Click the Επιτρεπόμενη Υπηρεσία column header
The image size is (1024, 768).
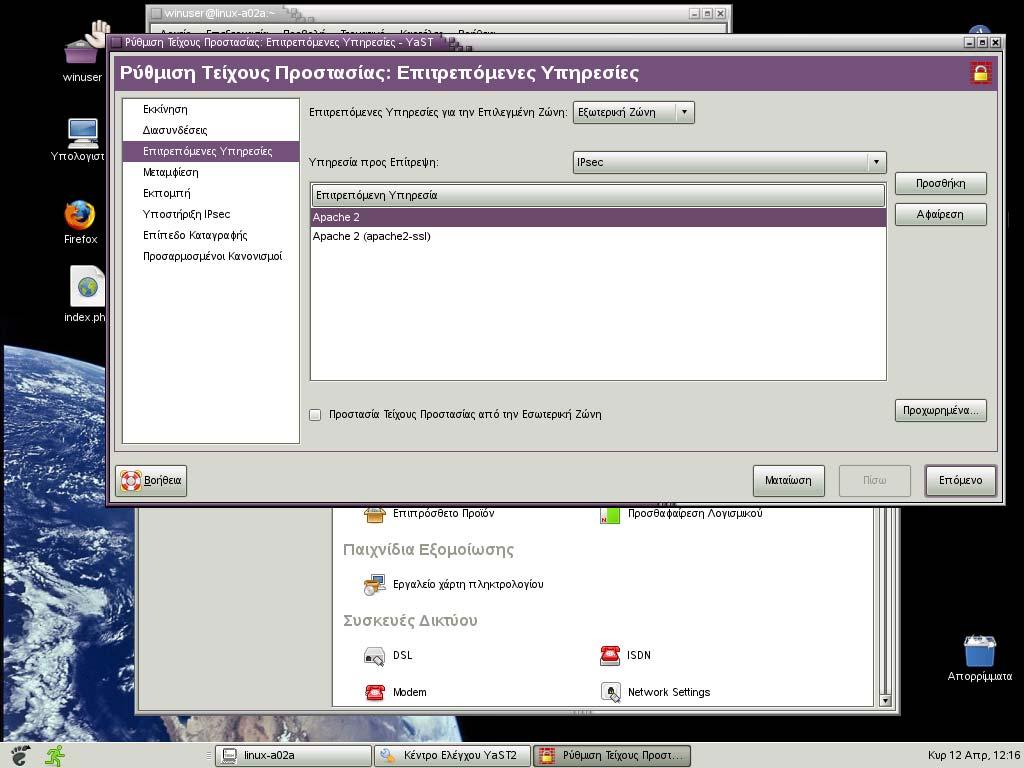coord(598,195)
